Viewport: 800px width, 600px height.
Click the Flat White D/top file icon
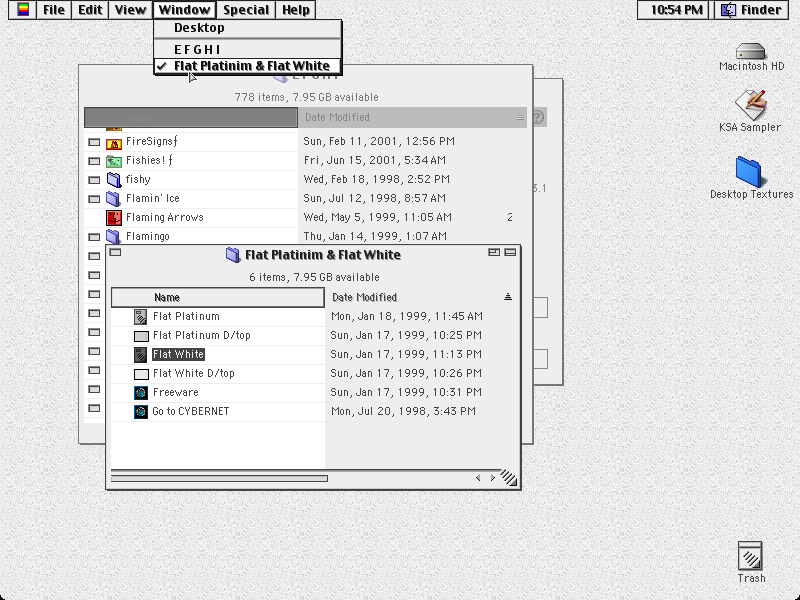[x=141, y=374]
